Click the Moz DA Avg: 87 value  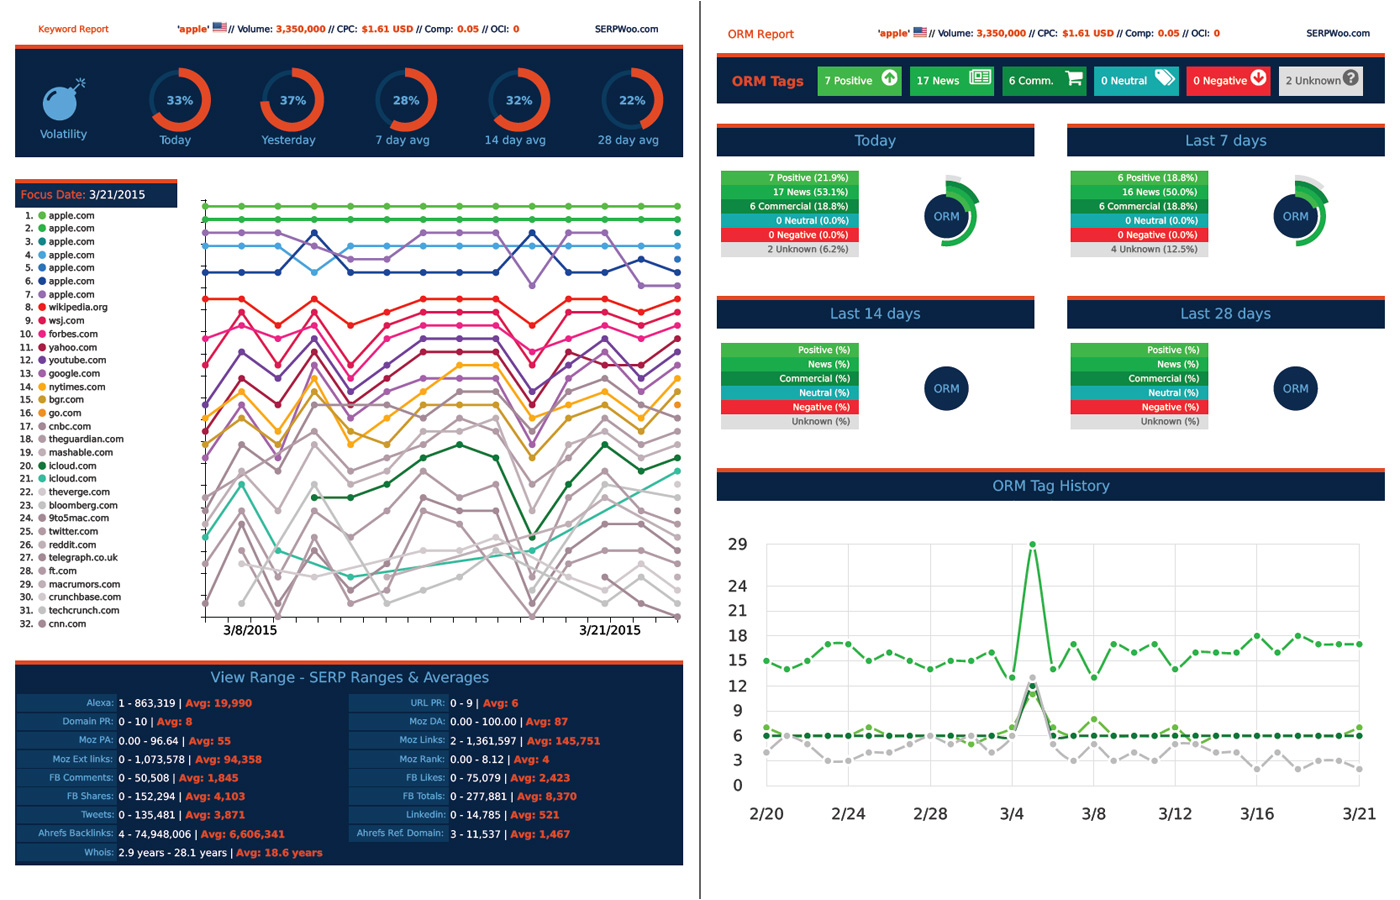(x=546, y=722)
